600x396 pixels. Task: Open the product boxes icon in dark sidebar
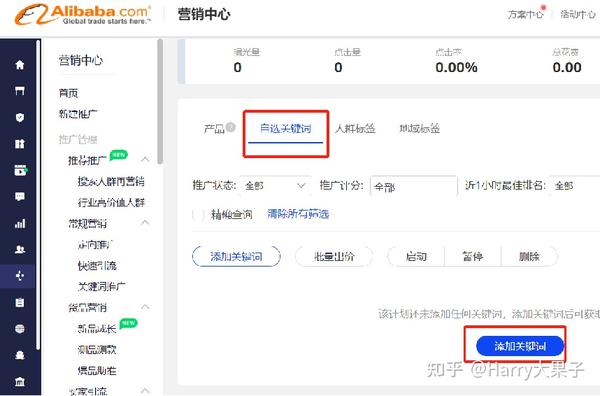coord(20,144)
